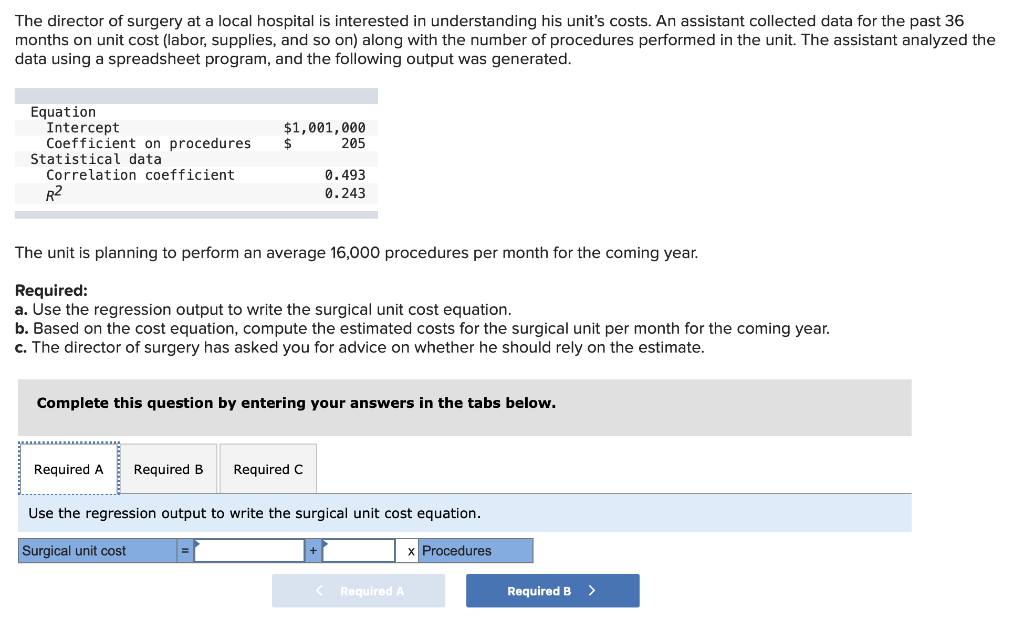Click the 0.243 R-squared value
This screenshot has height=639, width=1024.
pos(345,193)
